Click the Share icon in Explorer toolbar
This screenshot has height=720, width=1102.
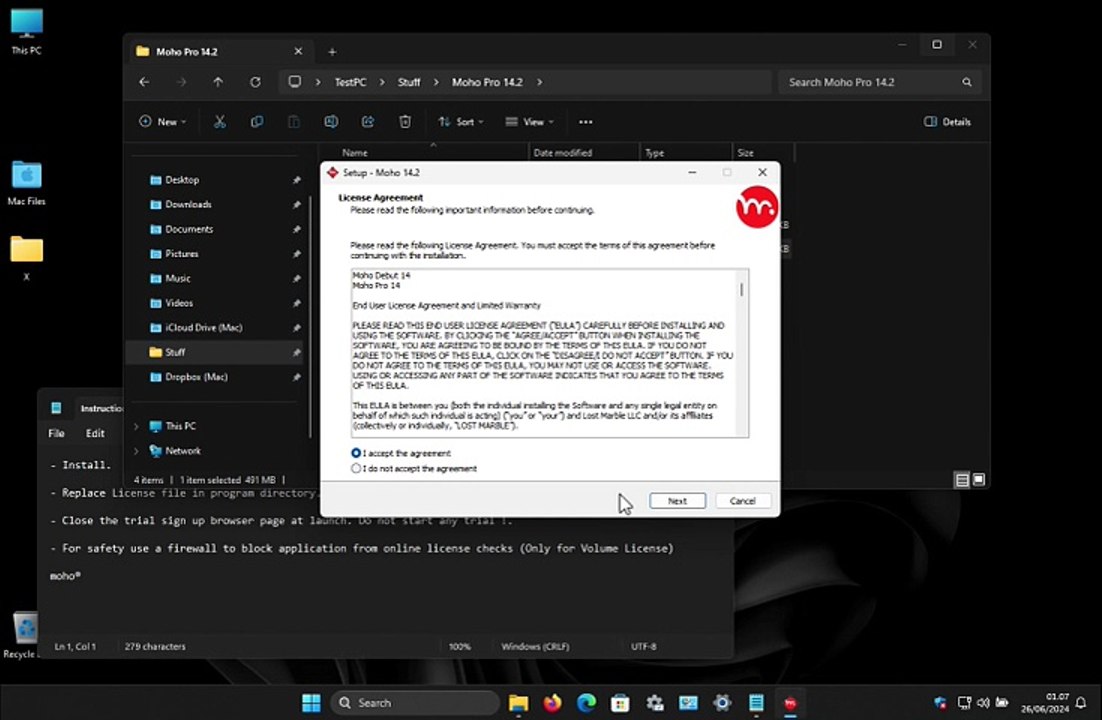(368, 122)
